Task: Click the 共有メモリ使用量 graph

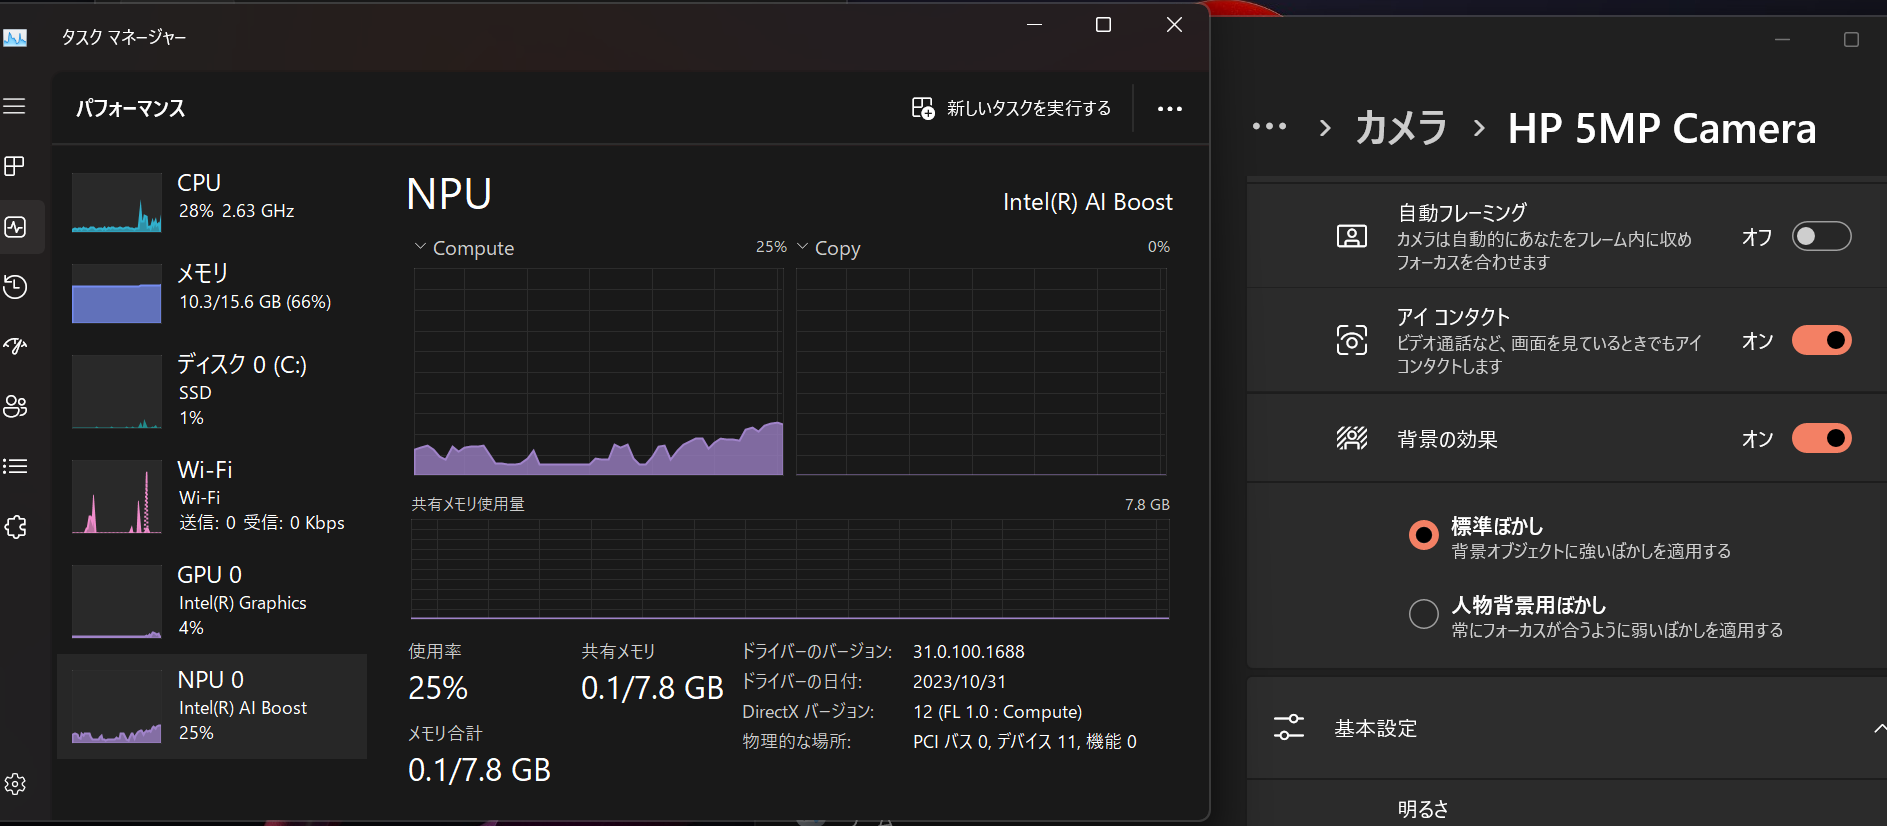Action: pyautogui.click(x=790, y=569)
